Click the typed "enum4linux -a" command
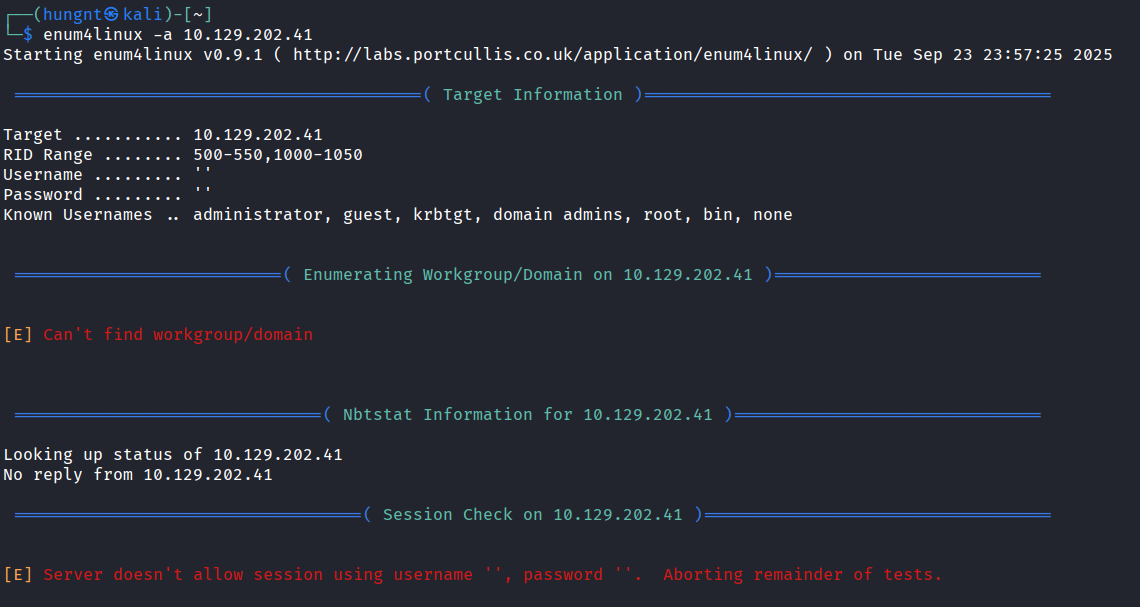The image size is (1140, 607). pos(108,34)
